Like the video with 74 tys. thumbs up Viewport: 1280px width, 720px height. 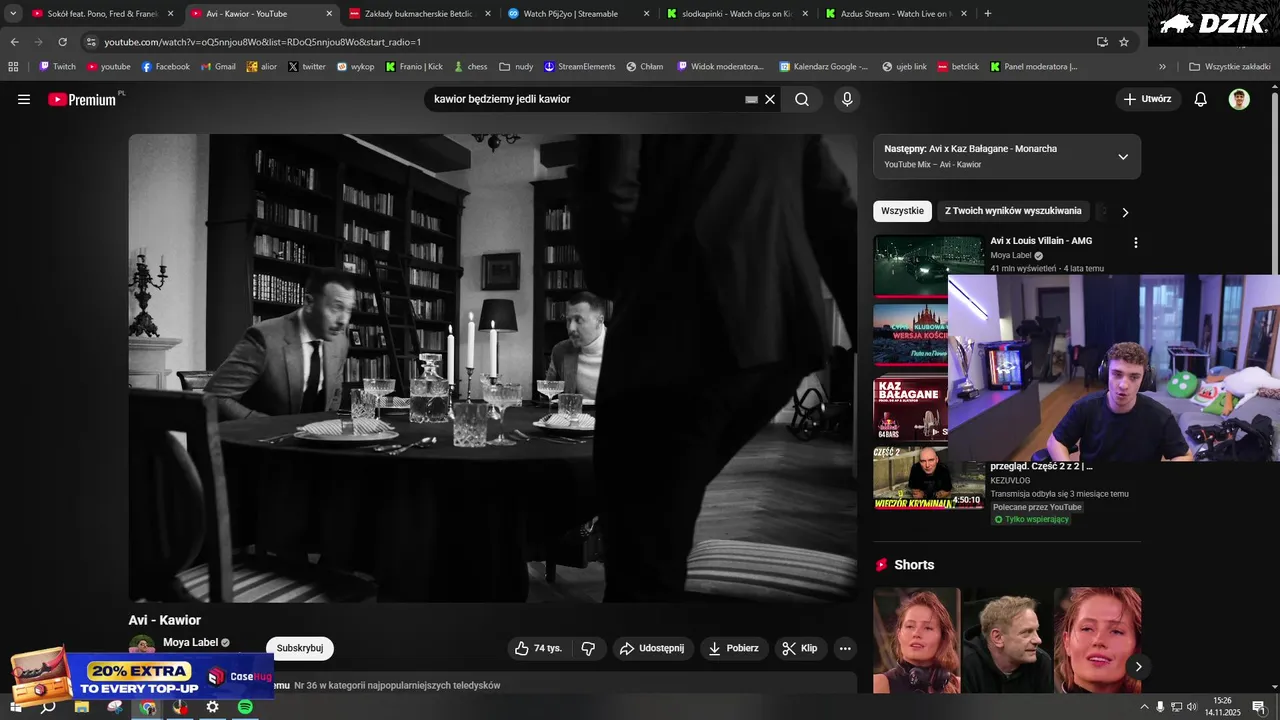[x=540, y=648]
